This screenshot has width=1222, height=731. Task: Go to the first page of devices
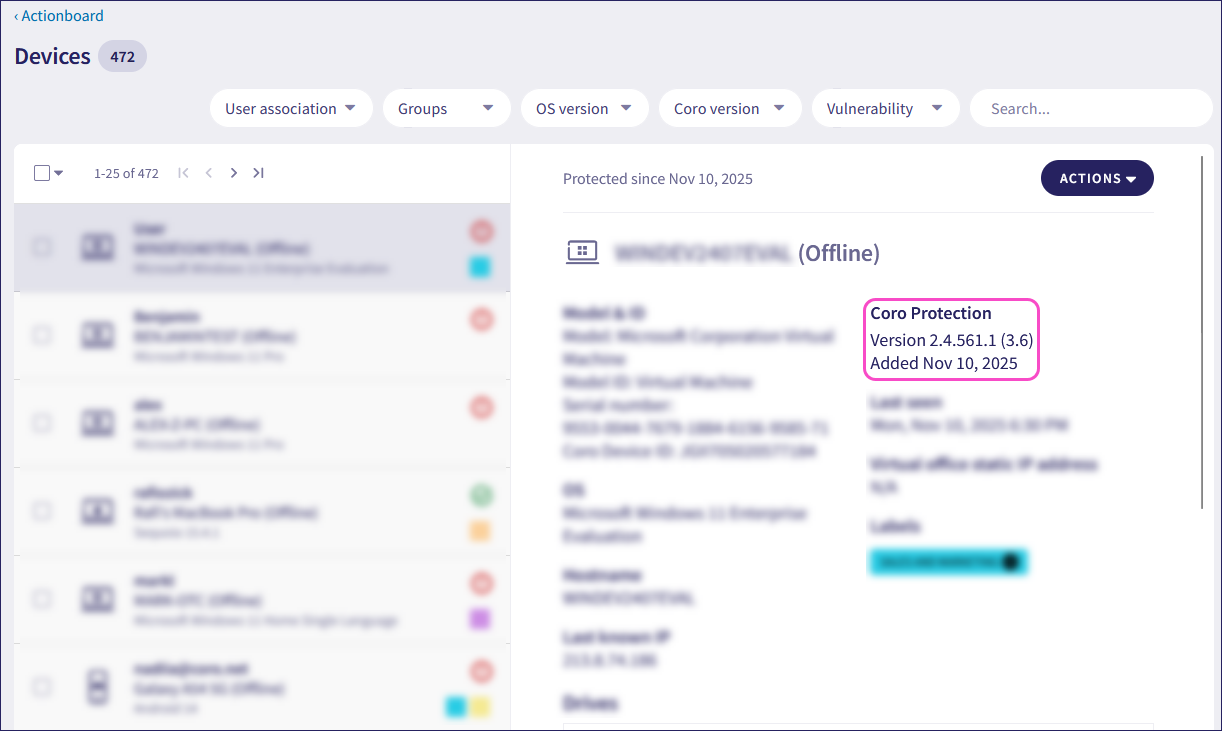click(x=183, y=173)
